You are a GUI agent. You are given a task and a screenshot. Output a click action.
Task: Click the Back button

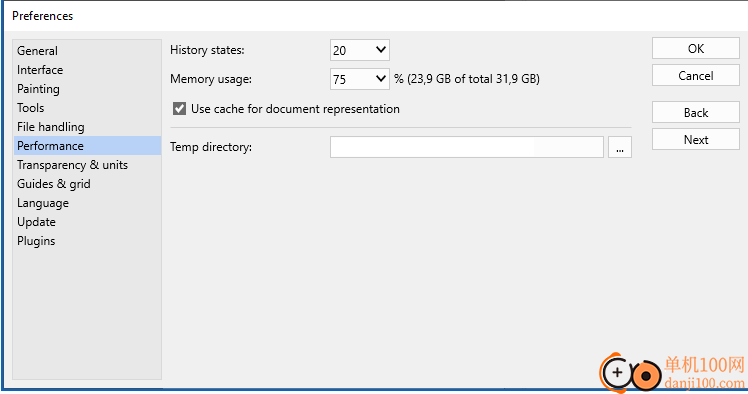coord(696,113)
